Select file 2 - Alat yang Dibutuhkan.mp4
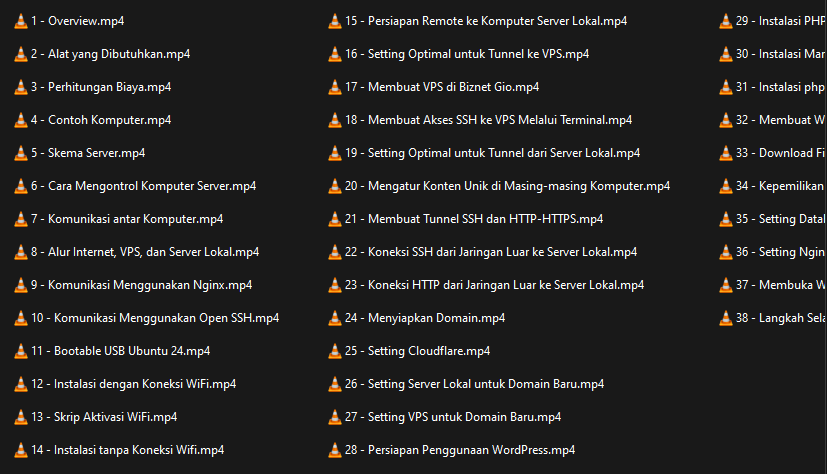The width and height of the screenshot is (827, 474). 111,54
